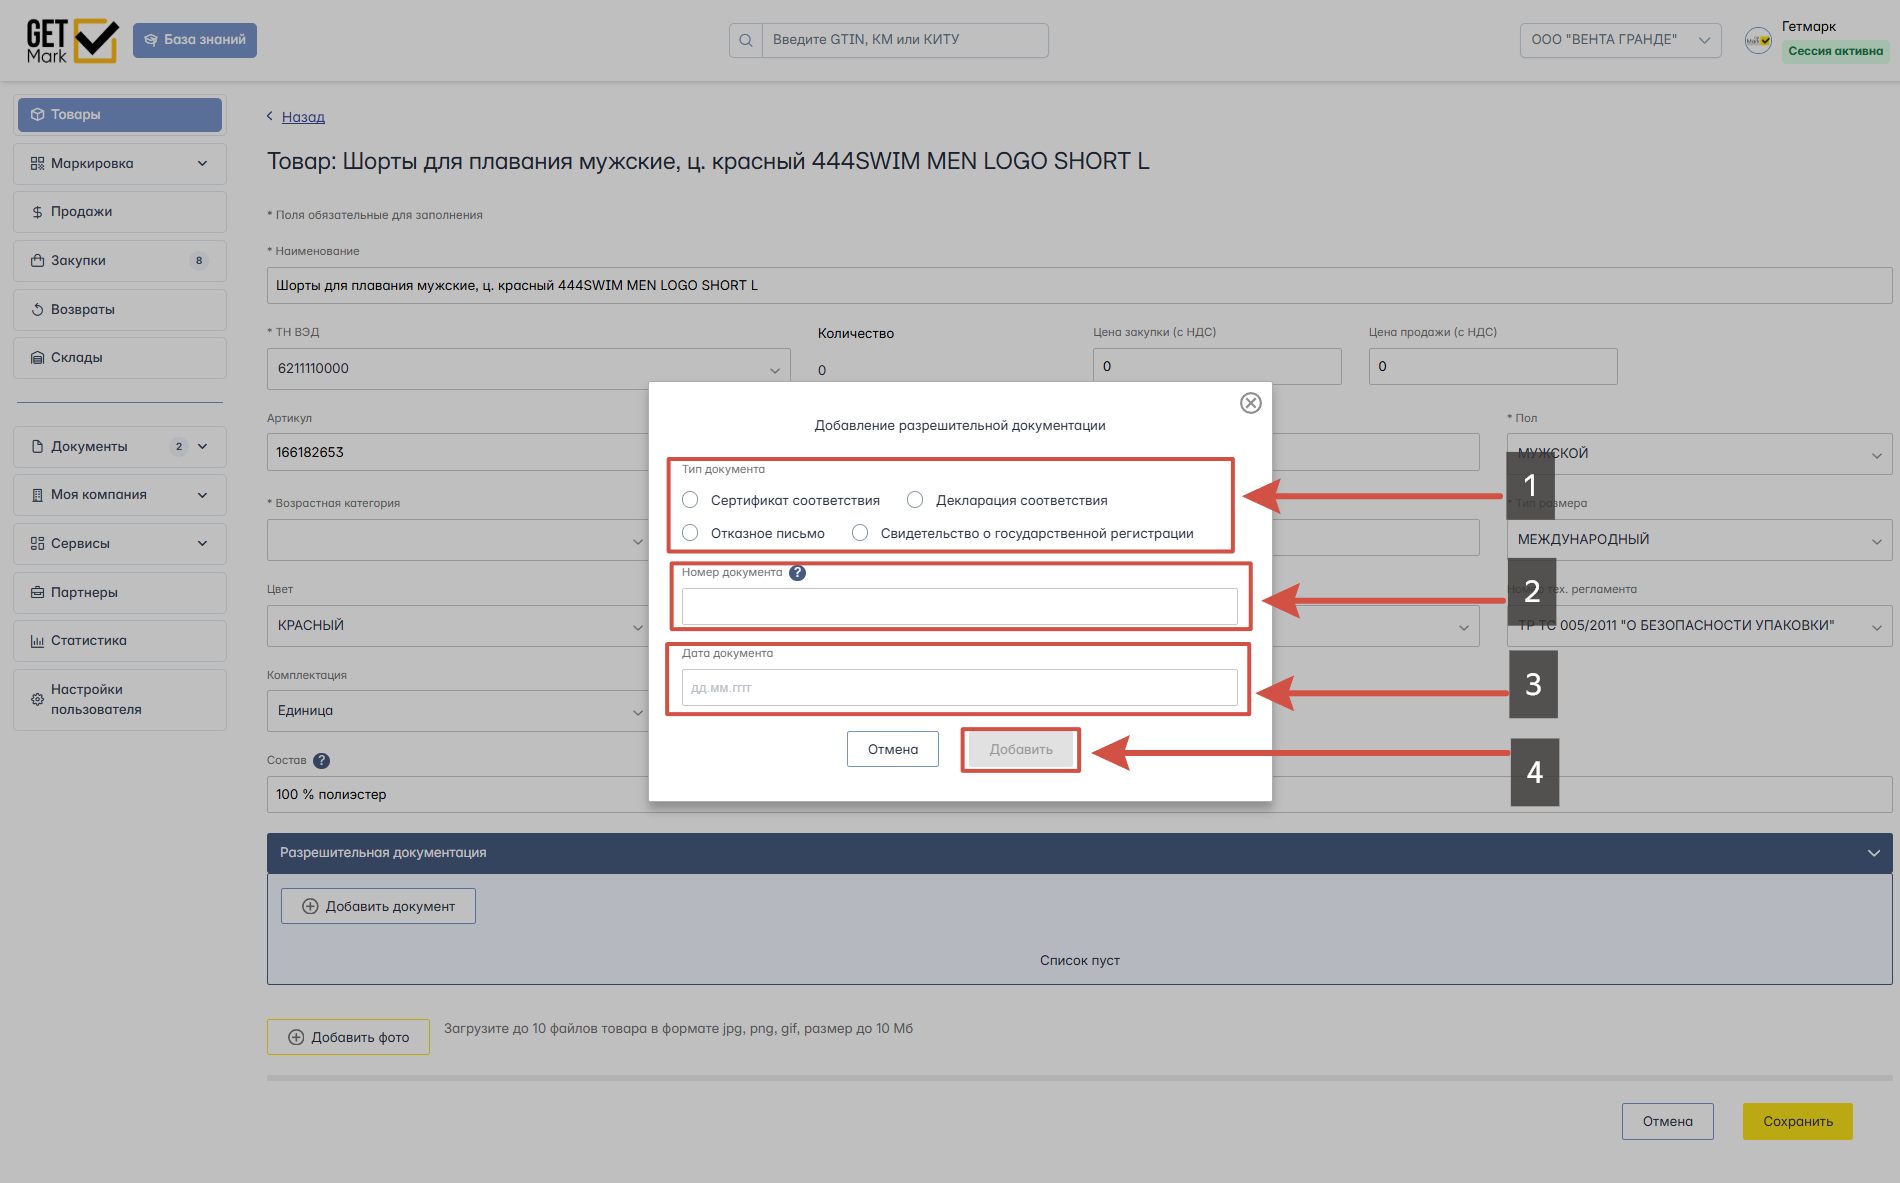The image size is (1900, 1183).
Task: Open Настройки пользователя in sidebar
Action: point(120,700)
